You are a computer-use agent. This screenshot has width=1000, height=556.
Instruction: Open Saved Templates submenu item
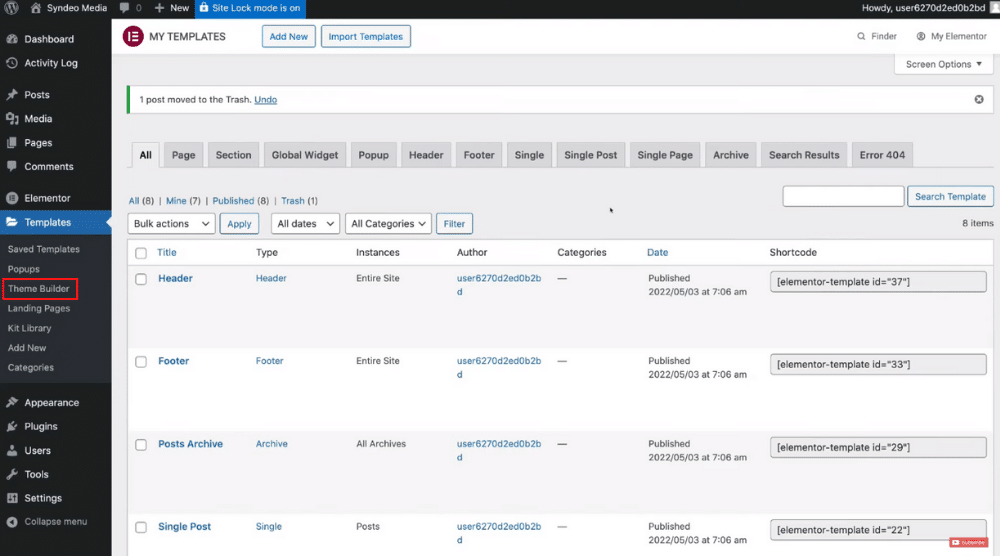pyautogui.click(x=44, y=249)
